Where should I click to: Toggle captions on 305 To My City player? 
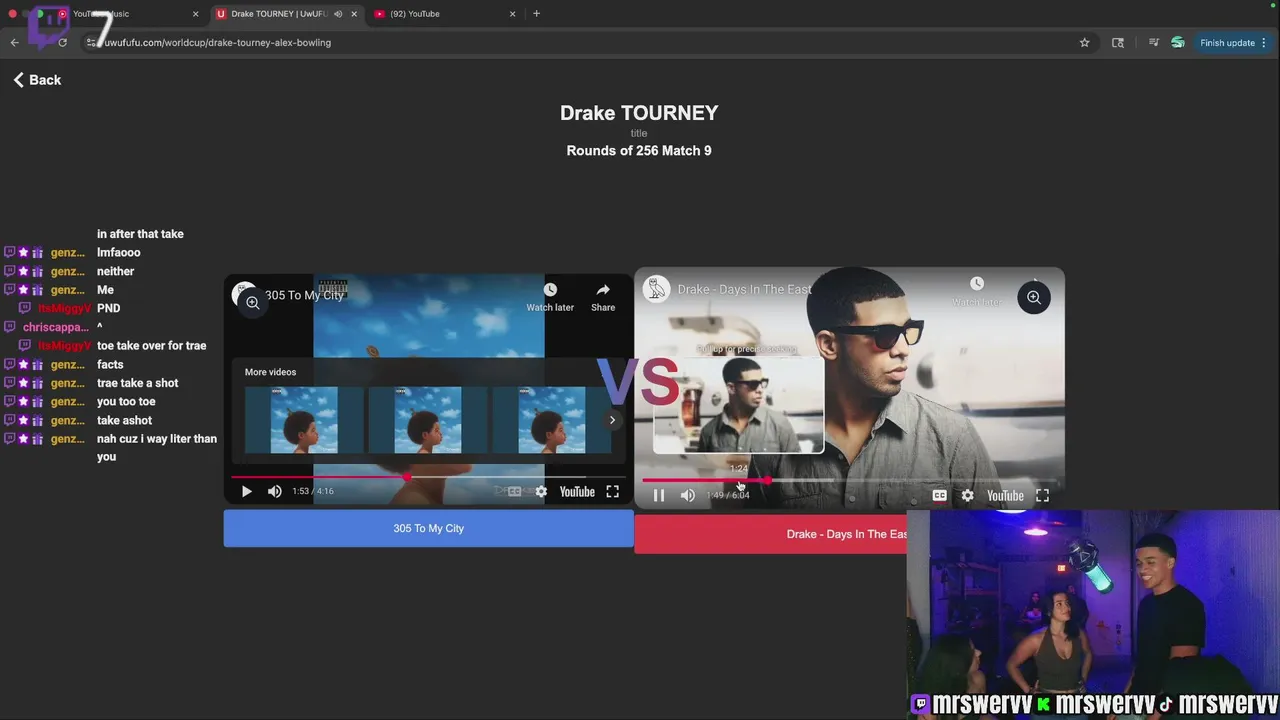[x=514, y=491]
